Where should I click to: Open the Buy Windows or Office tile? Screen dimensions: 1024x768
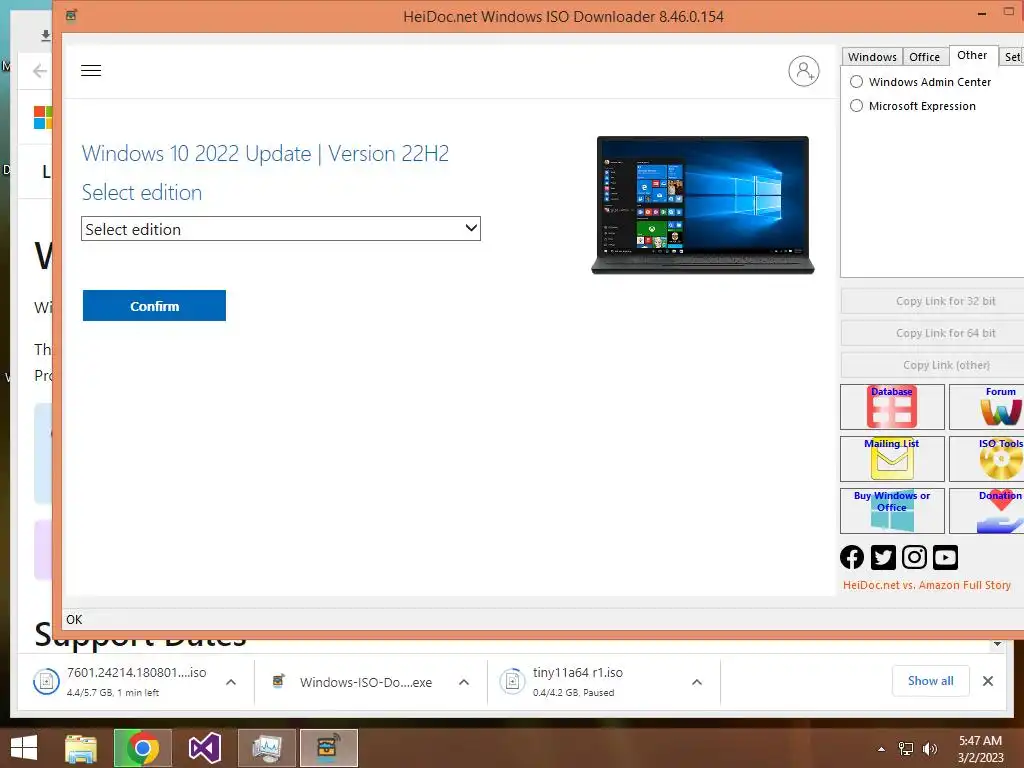click(x=892, y=511)
